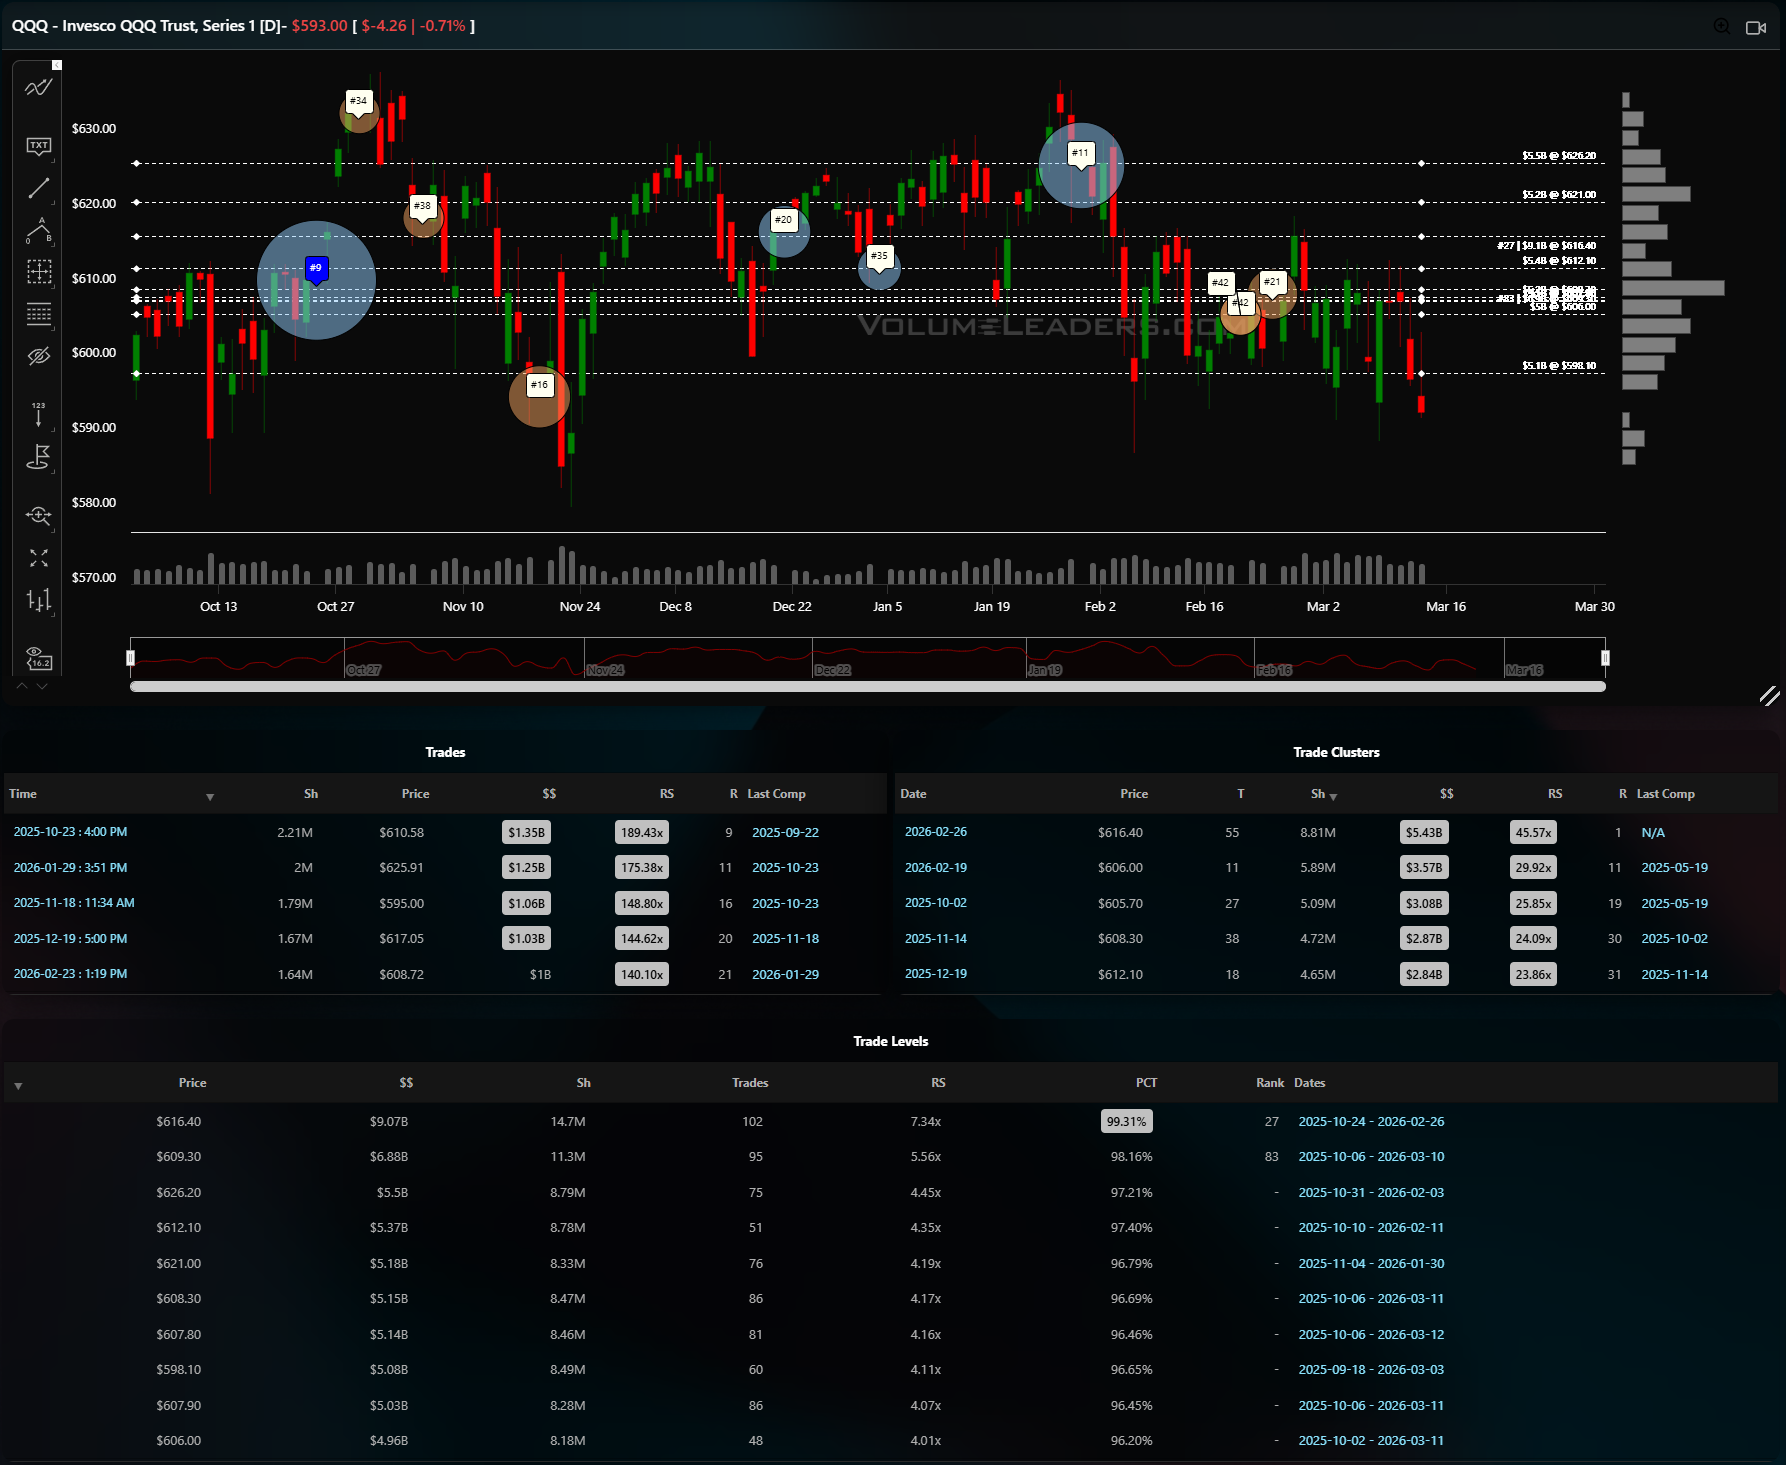
Task: Click the video camera icon at top right
Action: [x=1756, y=27]
